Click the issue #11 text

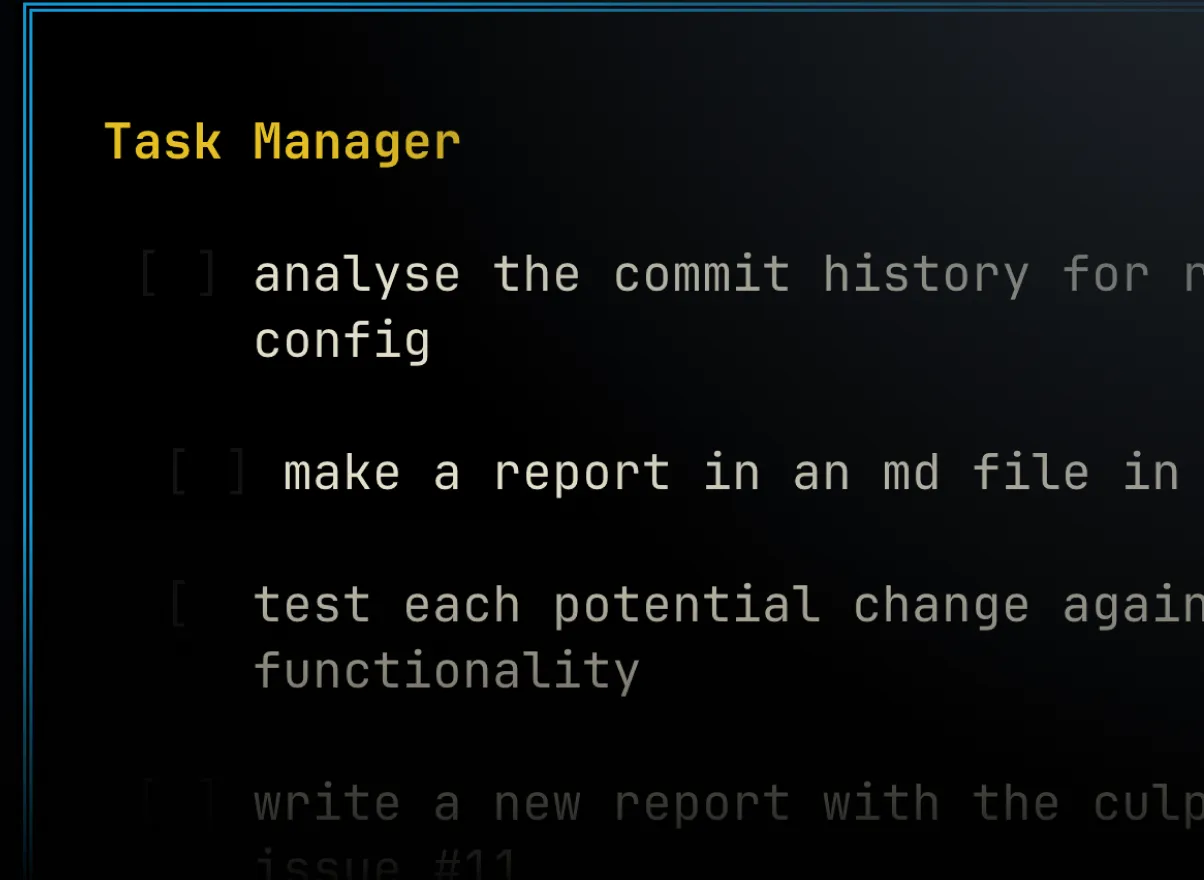[386, 864]
